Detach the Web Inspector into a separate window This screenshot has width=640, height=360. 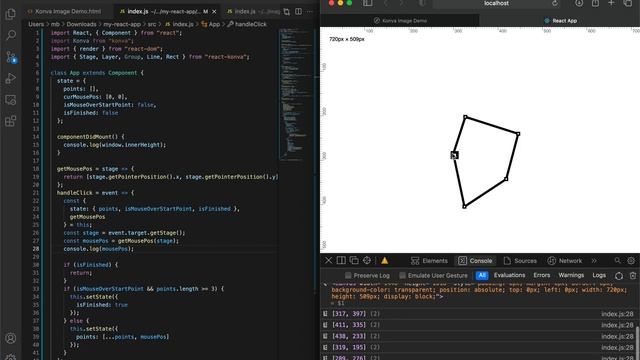coord(354,260)
